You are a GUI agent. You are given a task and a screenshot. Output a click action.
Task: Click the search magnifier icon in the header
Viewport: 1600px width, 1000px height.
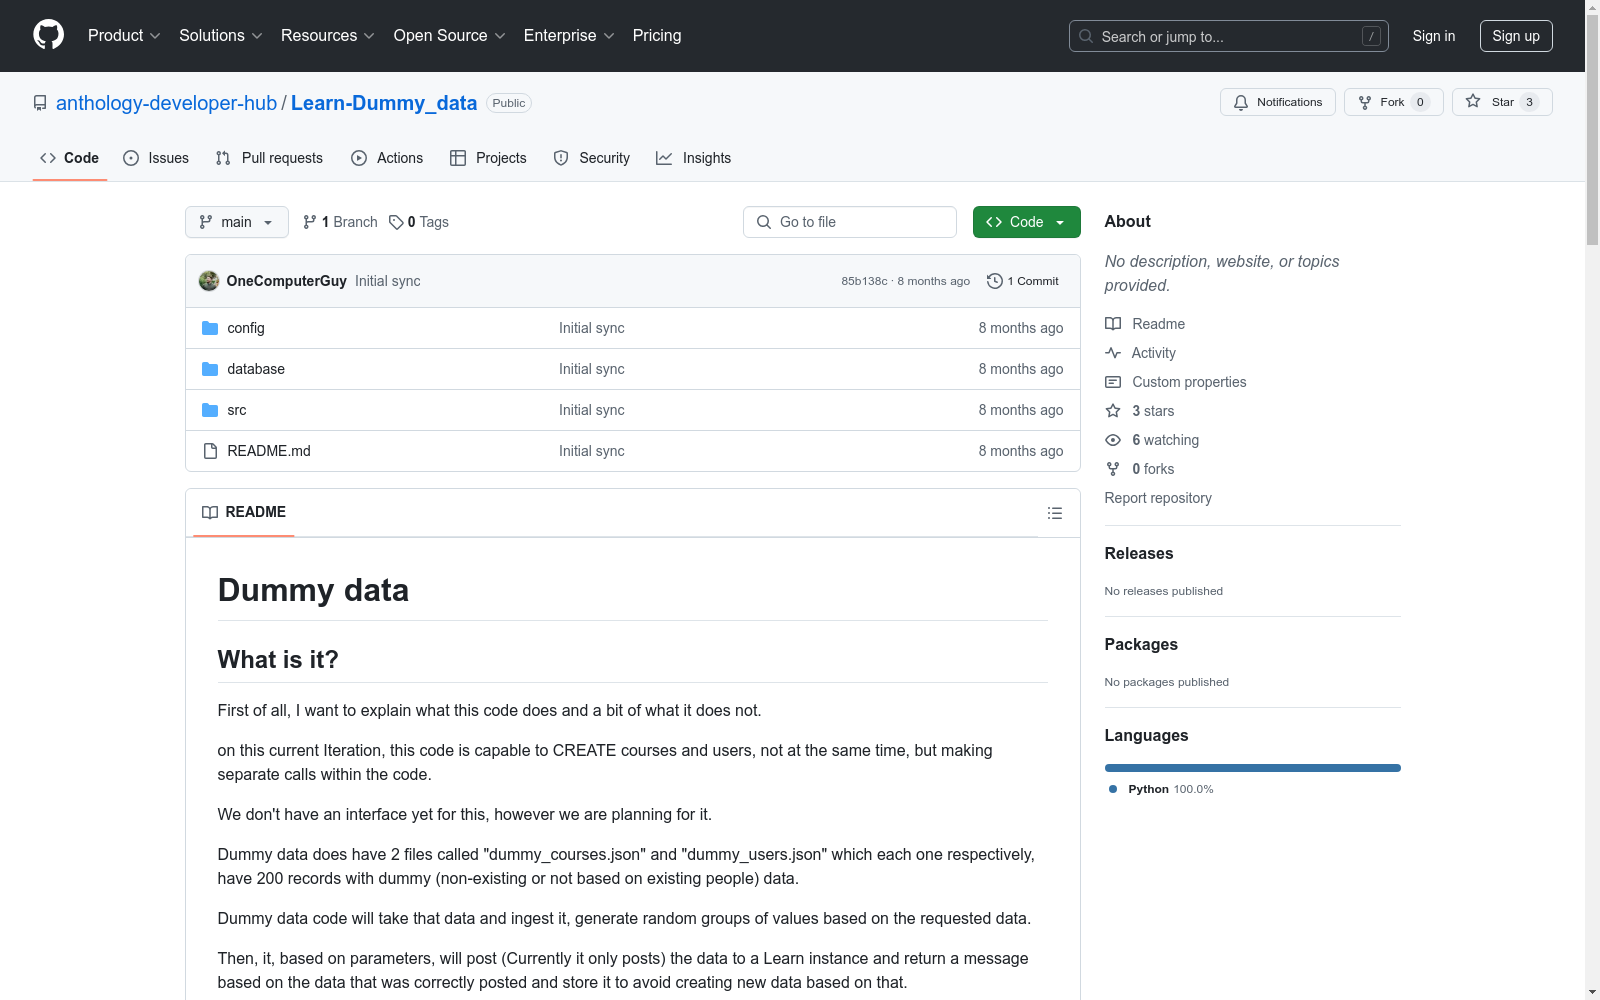tap(1086, 36)
